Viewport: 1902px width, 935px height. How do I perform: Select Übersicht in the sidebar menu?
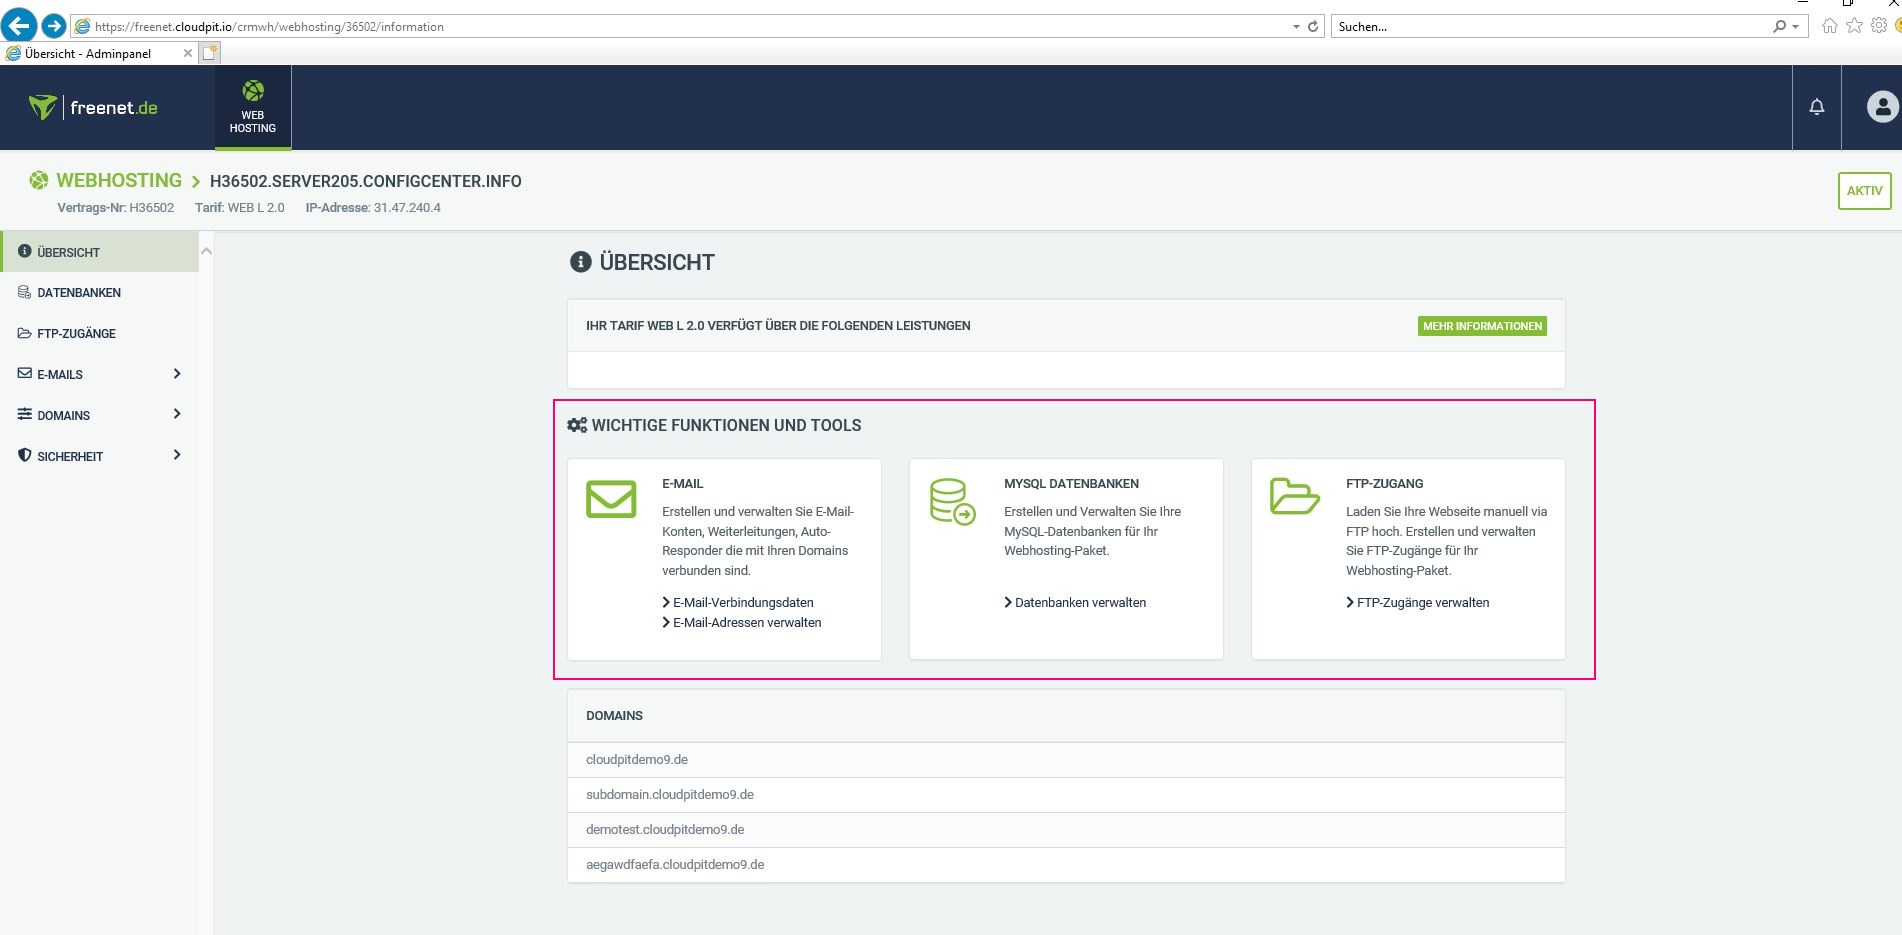(x=67, y=252)
